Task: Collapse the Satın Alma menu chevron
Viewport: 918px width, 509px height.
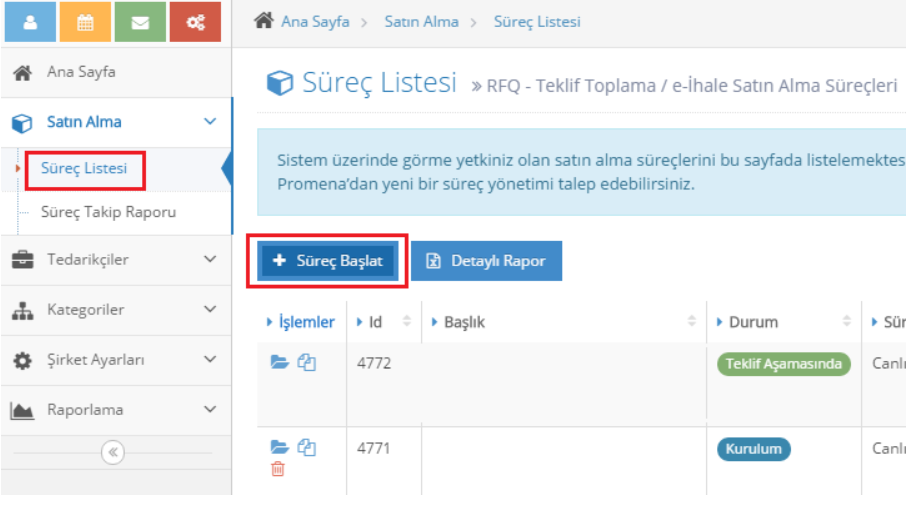Action: [210, 121]
